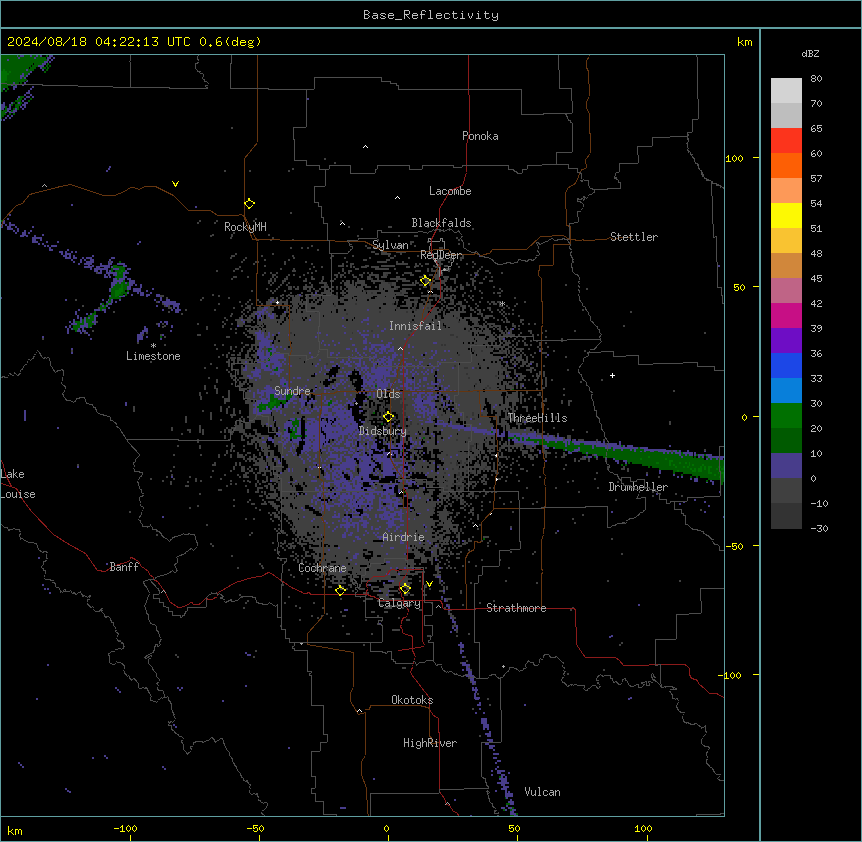Click the Airdrie city label
This screenshot has height=842, width=862.
pos(404,537)
